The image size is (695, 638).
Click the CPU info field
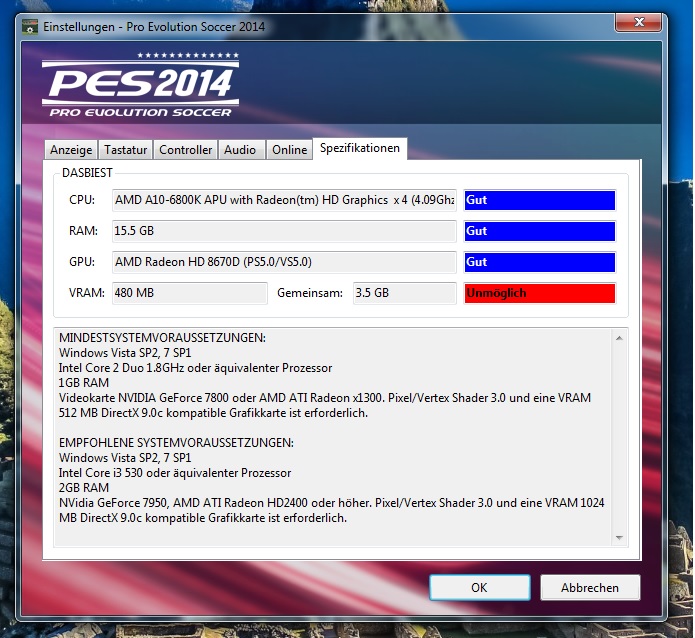(284, 200)
